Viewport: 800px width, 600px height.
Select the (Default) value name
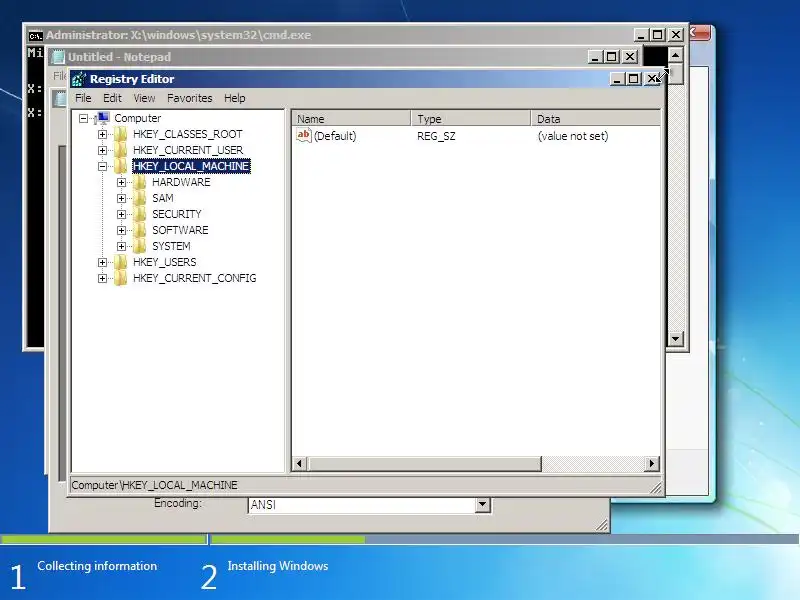(x=335, y=136)
